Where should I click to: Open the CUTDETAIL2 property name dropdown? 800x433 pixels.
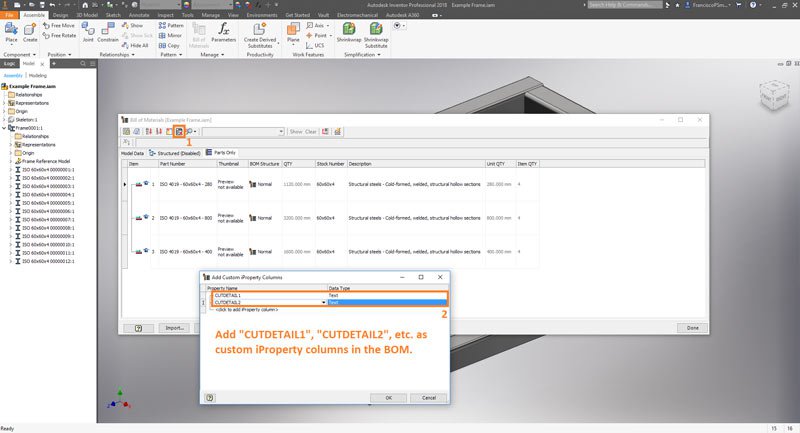(x=323, y=302)
